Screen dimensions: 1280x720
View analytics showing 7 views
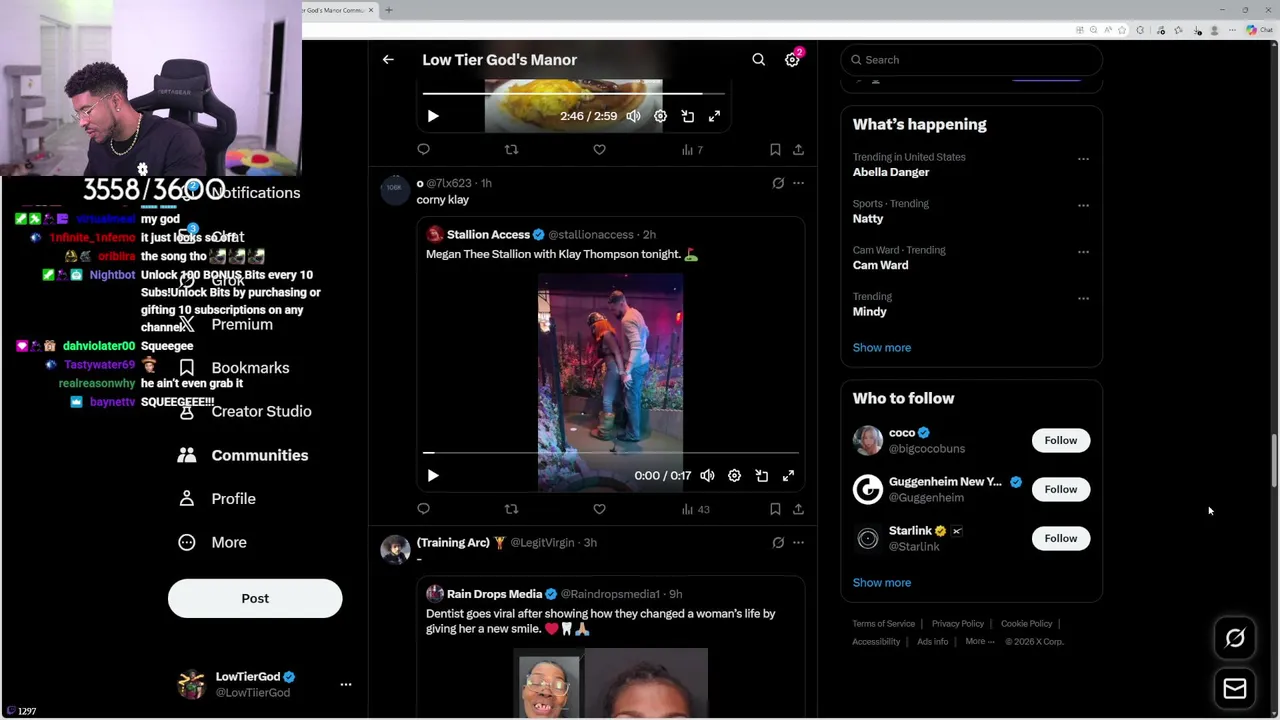(x=692, y=149)
